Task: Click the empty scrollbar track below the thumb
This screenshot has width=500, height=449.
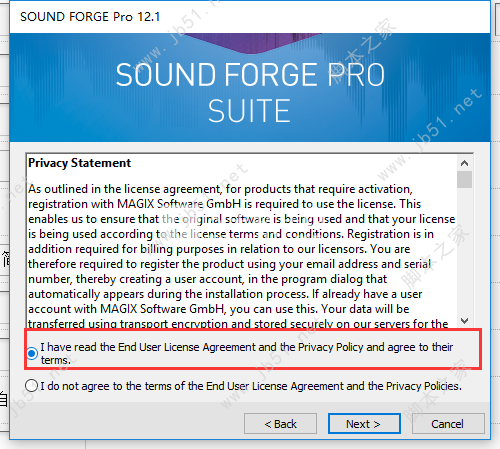Action: point(464,251)
